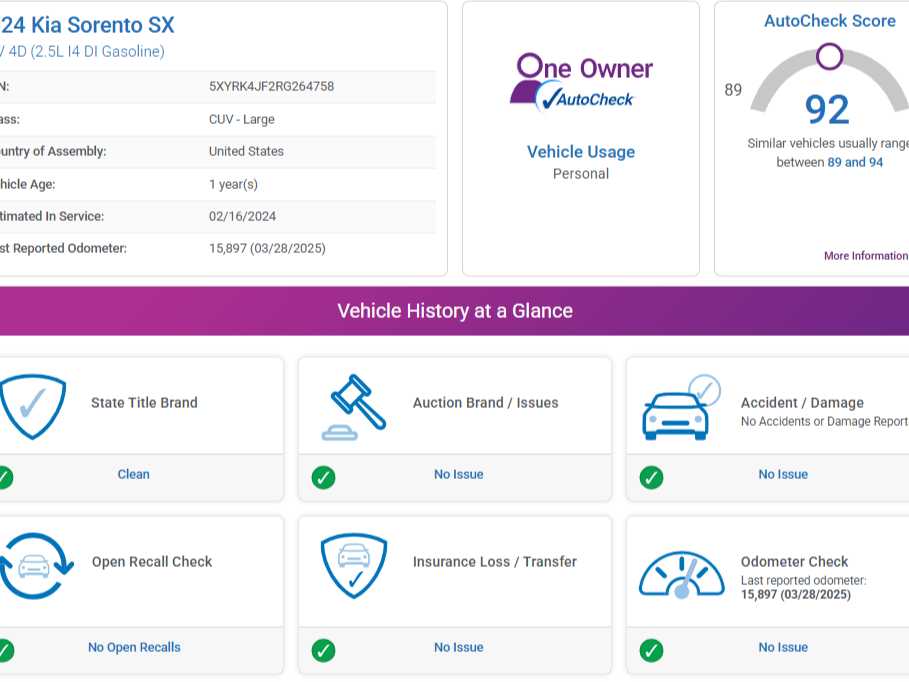Viewport: 909px width, 682px height.
Task: Click green checkmark in State Title Brand card
Action: point(5,477)
